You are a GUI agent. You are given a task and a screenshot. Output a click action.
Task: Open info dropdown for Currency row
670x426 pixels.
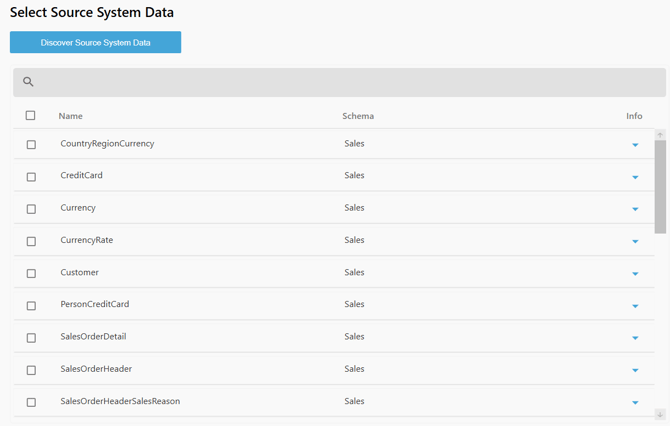(x=635, y=209)
